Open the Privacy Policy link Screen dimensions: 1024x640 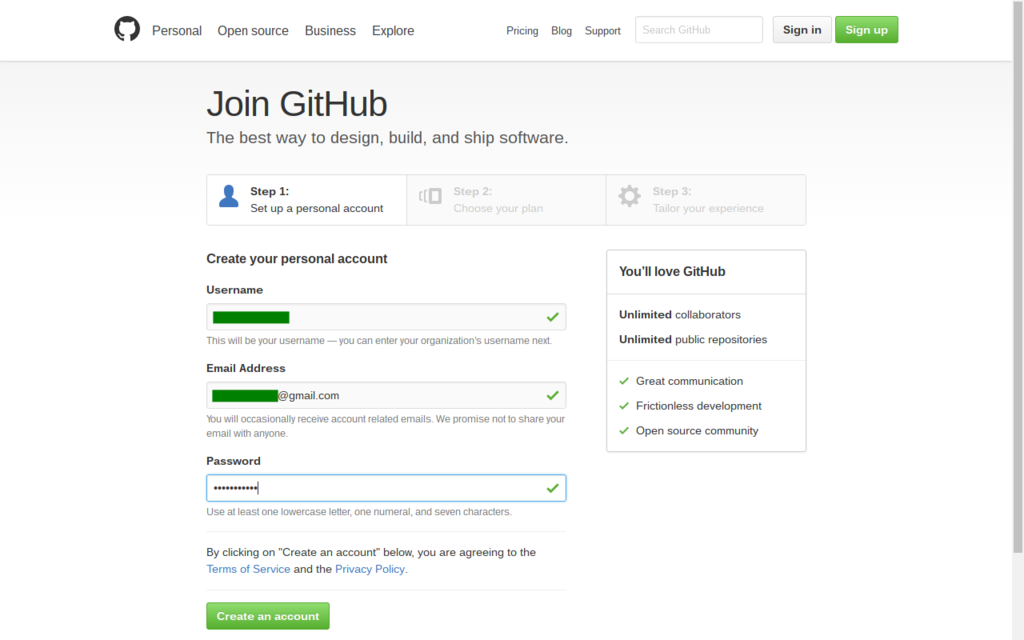tap(370, 569)
